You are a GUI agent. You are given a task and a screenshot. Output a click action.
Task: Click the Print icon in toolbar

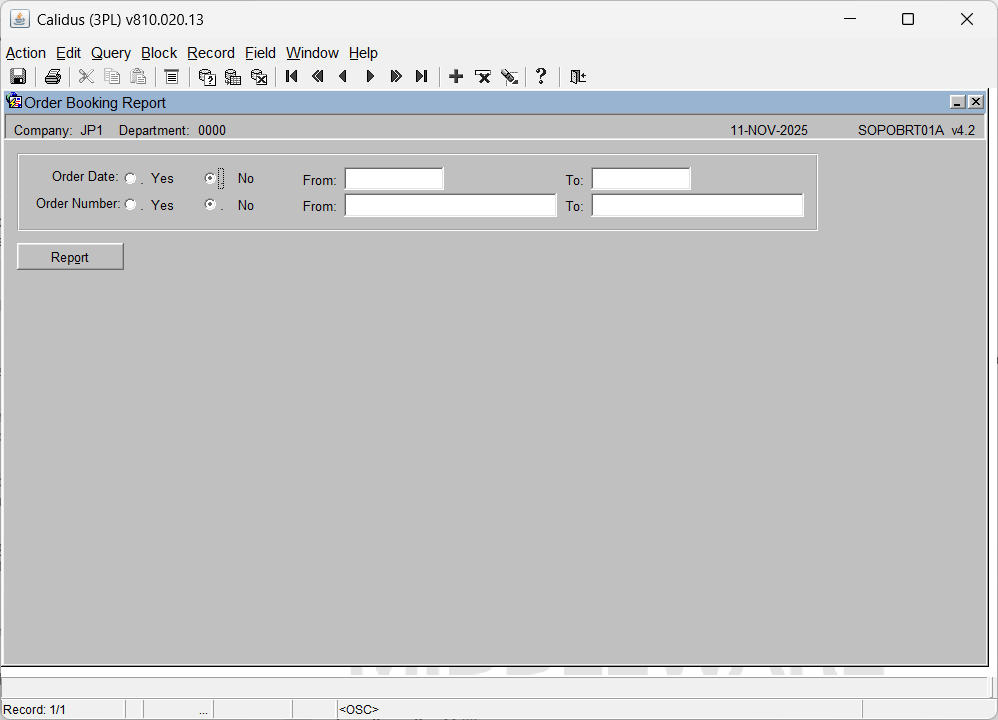click(x=53, y=77)
